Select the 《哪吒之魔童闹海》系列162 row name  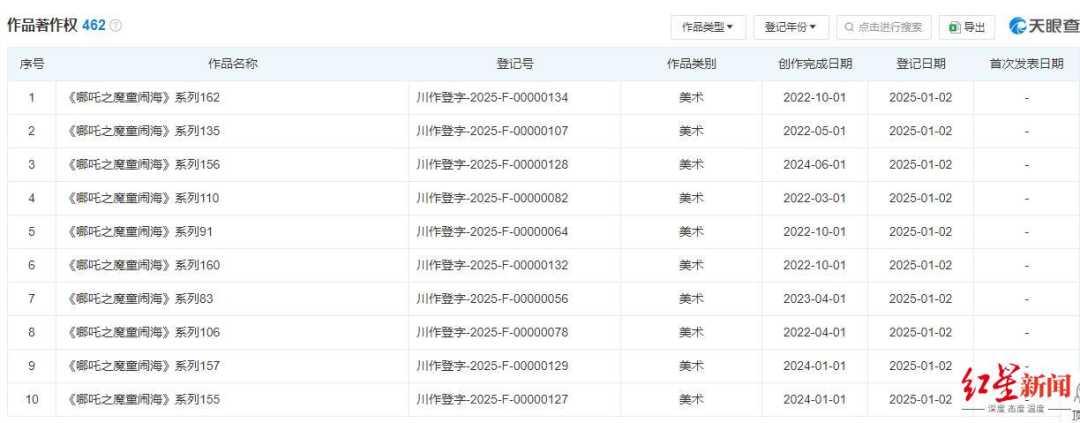(x=143, y=98)
